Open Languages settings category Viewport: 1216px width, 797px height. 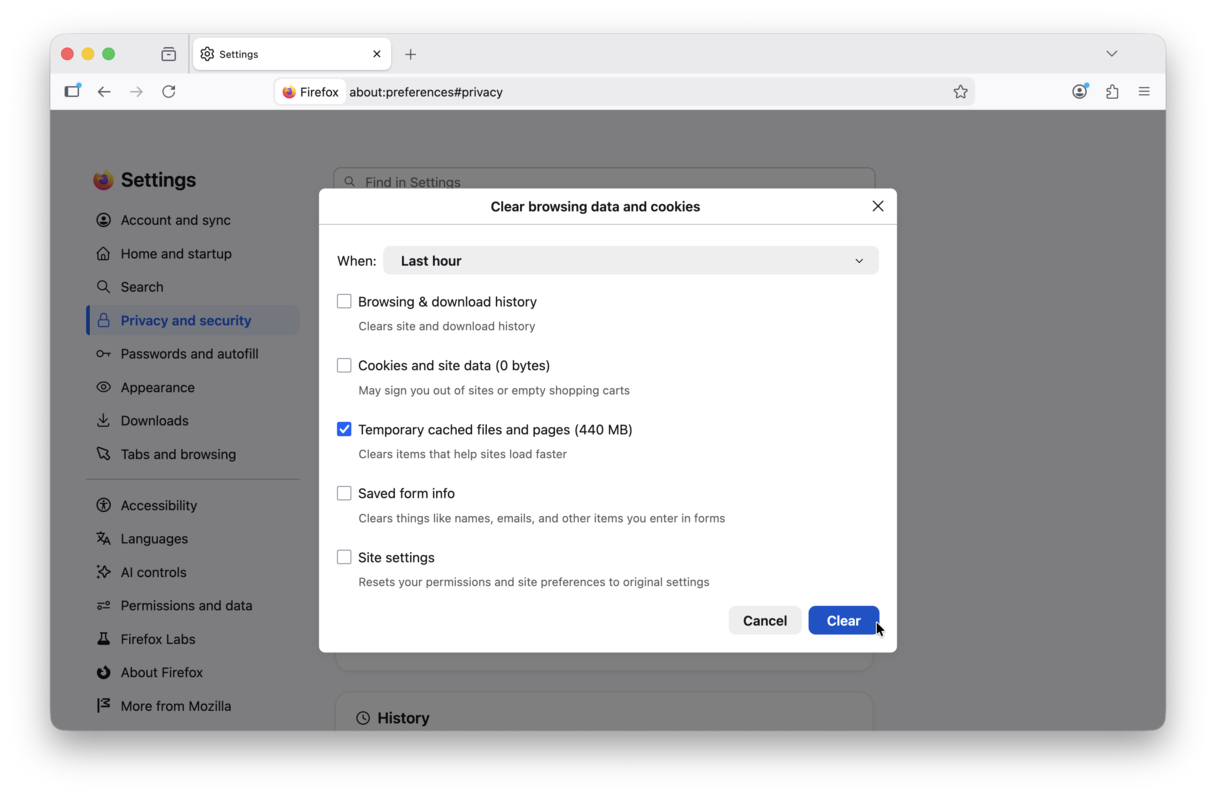[x=193, y=539]
